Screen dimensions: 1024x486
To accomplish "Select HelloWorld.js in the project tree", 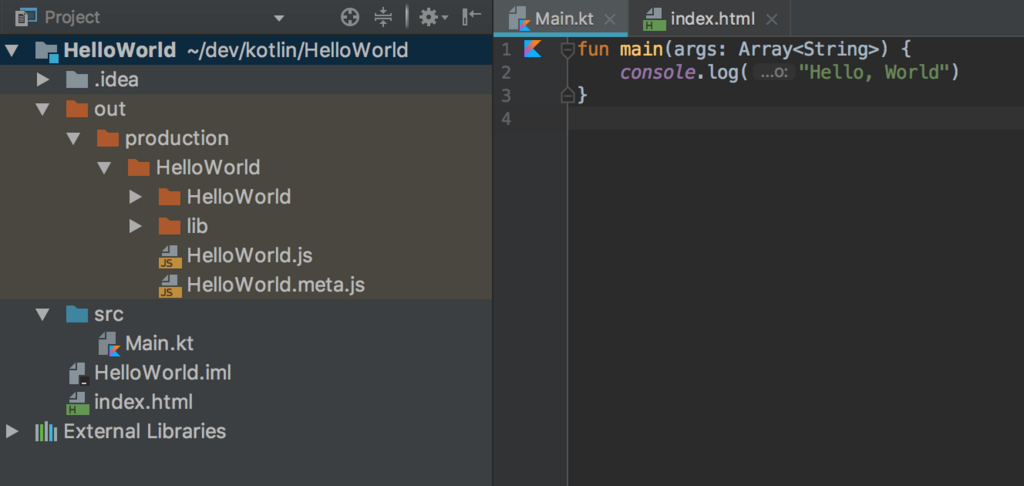I will coord(249,255).
